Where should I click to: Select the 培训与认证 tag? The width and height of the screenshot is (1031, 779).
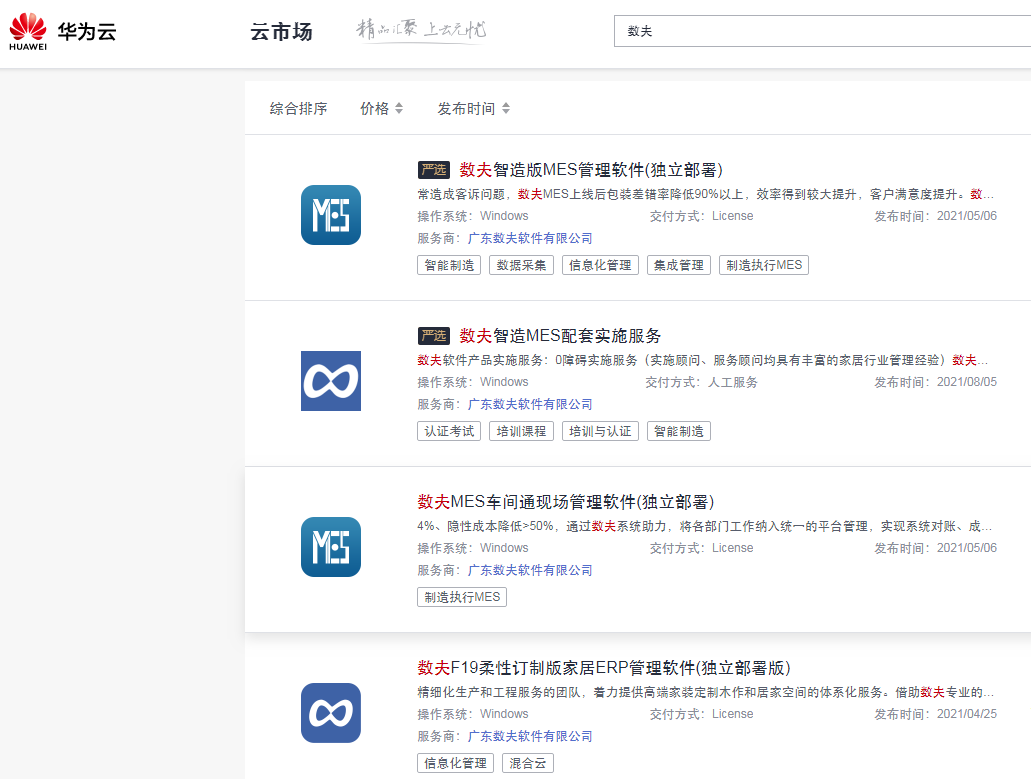coord(600,431)
